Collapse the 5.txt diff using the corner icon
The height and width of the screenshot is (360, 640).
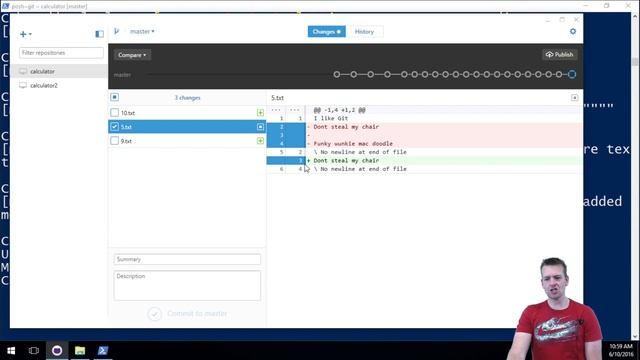pos(574,98)
